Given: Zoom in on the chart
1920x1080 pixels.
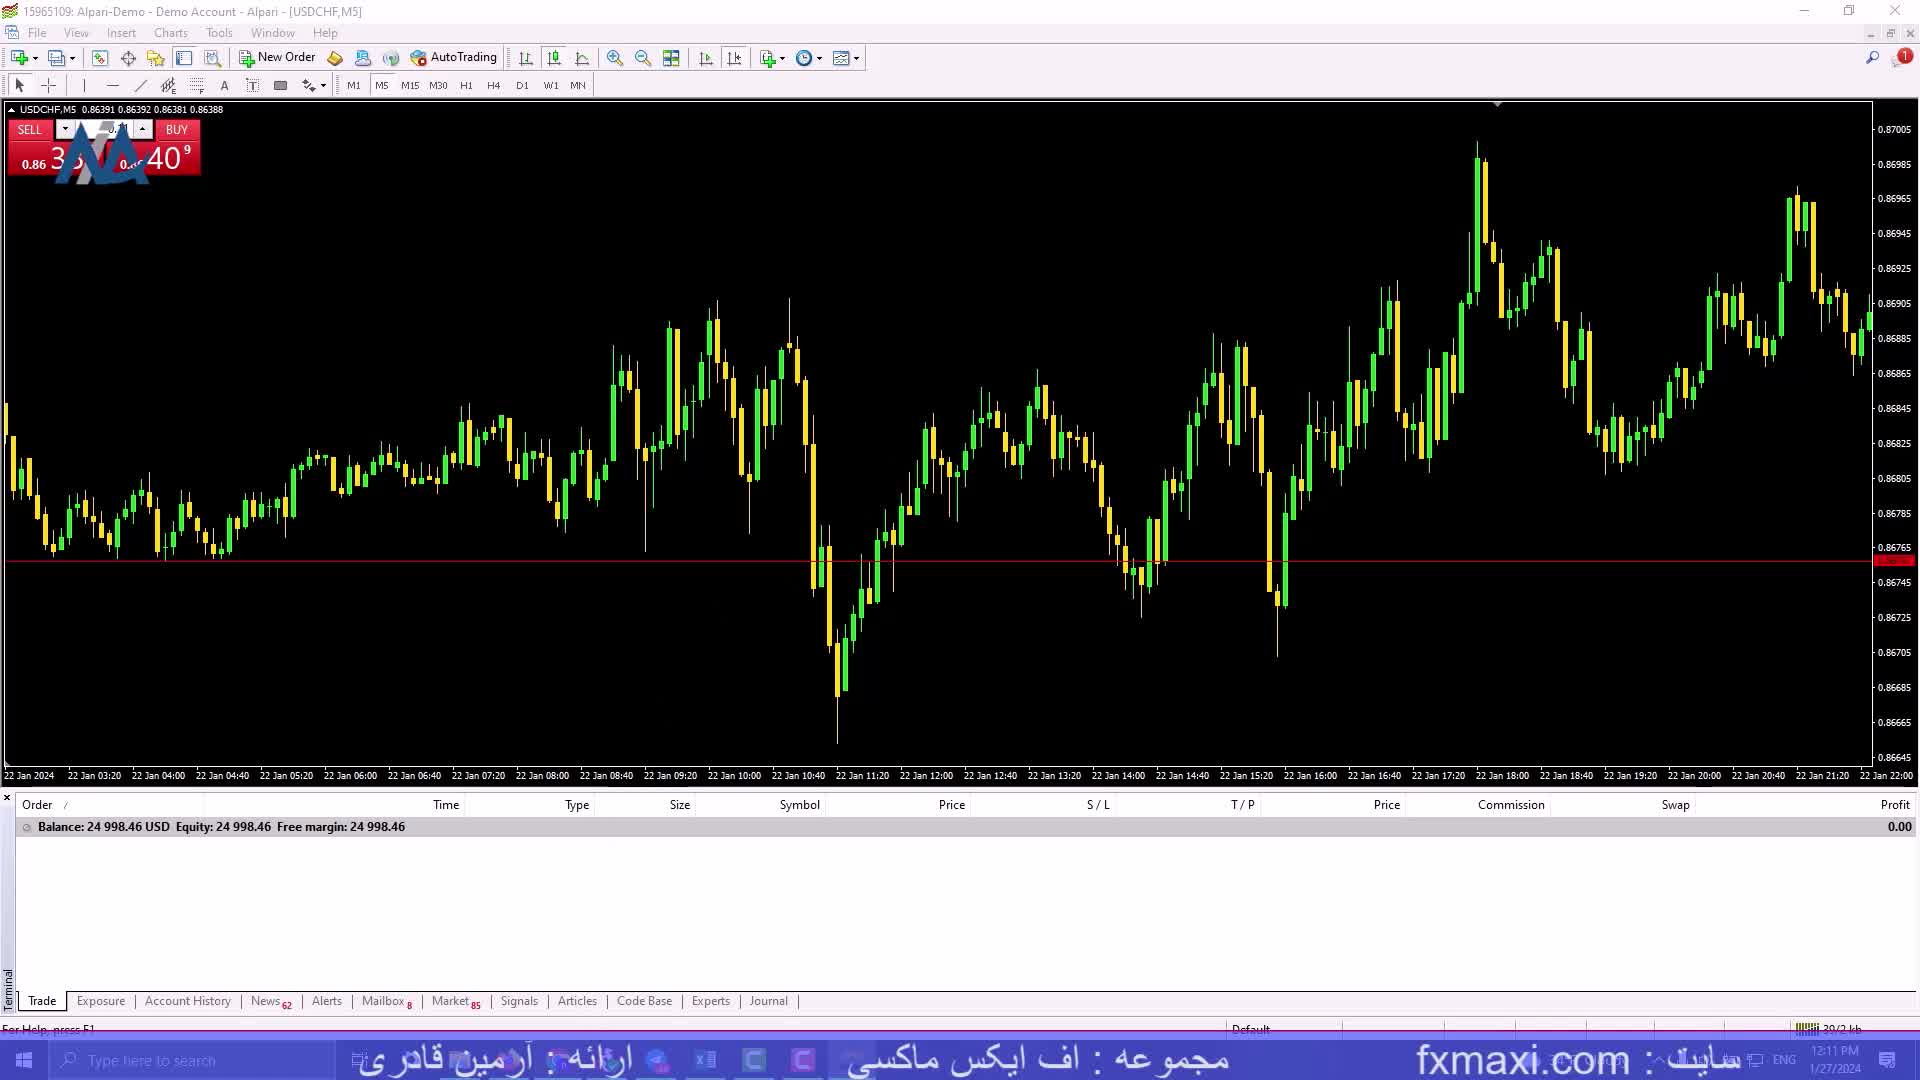Looking at the screenshot, I should [615, 58].
